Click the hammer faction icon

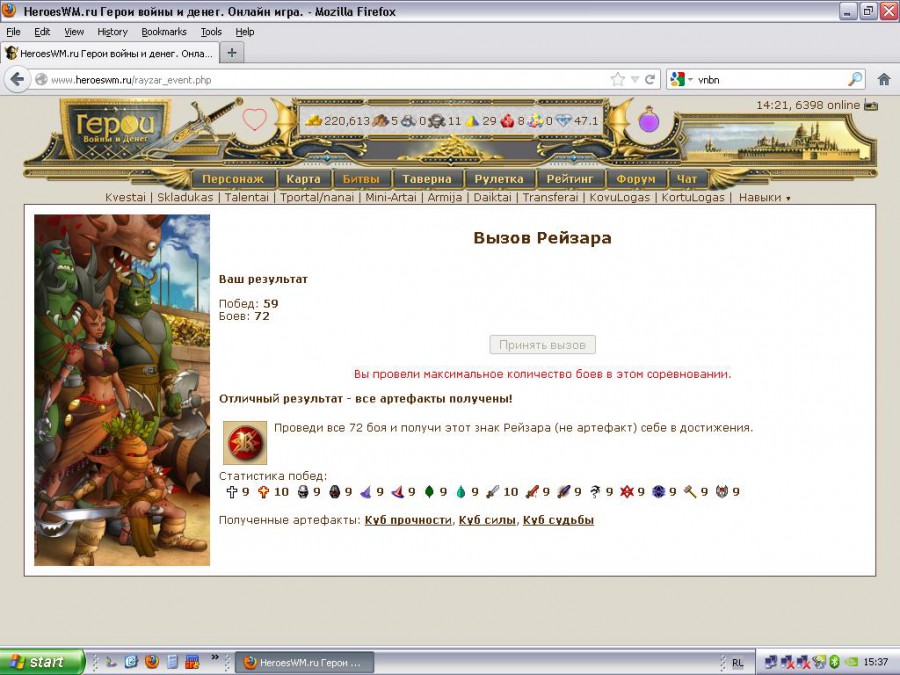click(x=690, y=491)
